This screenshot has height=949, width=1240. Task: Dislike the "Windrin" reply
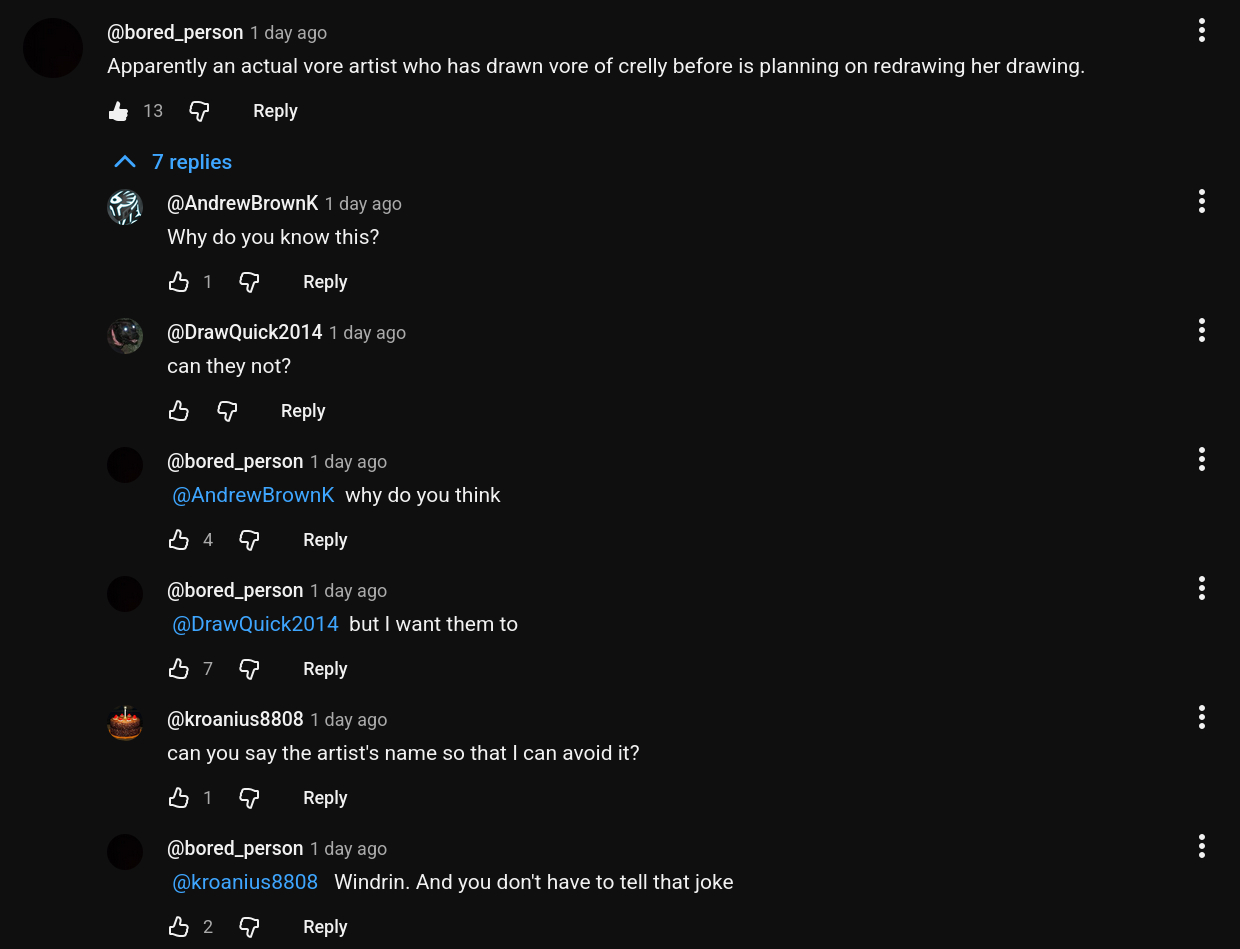pyautogui.click(x=250, y=927)
